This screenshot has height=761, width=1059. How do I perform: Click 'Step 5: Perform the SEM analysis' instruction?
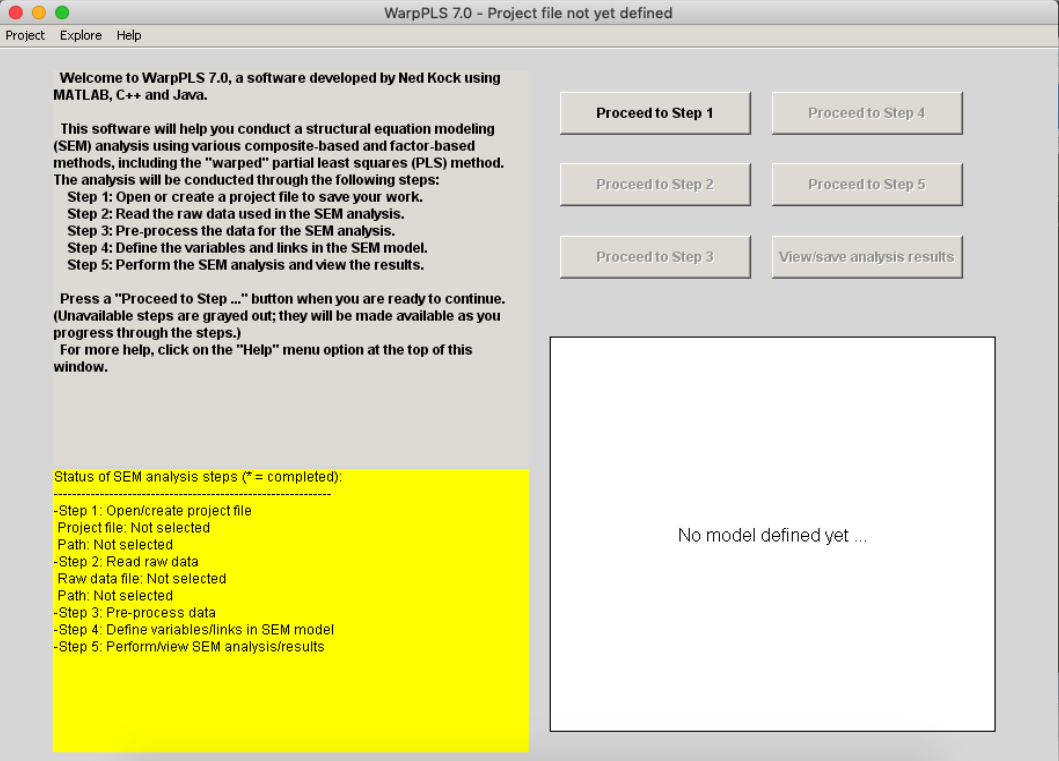pos(245,265)
